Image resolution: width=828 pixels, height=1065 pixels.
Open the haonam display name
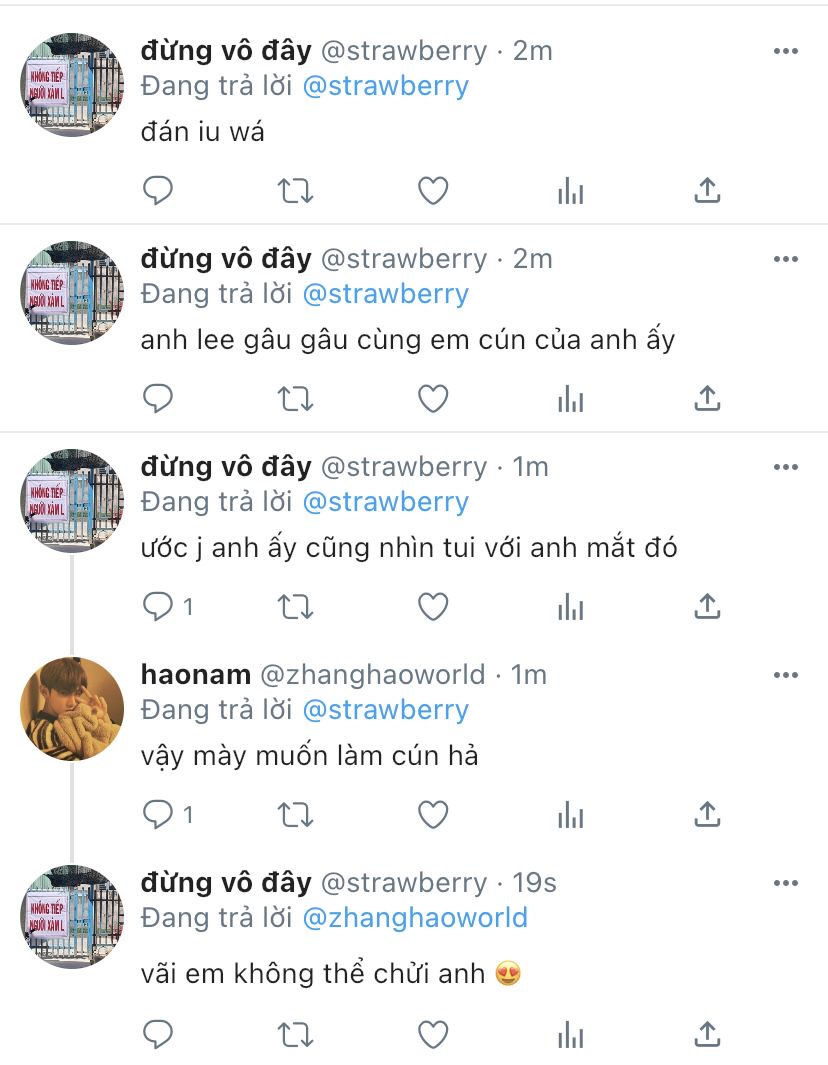click(x=196, y=674)
